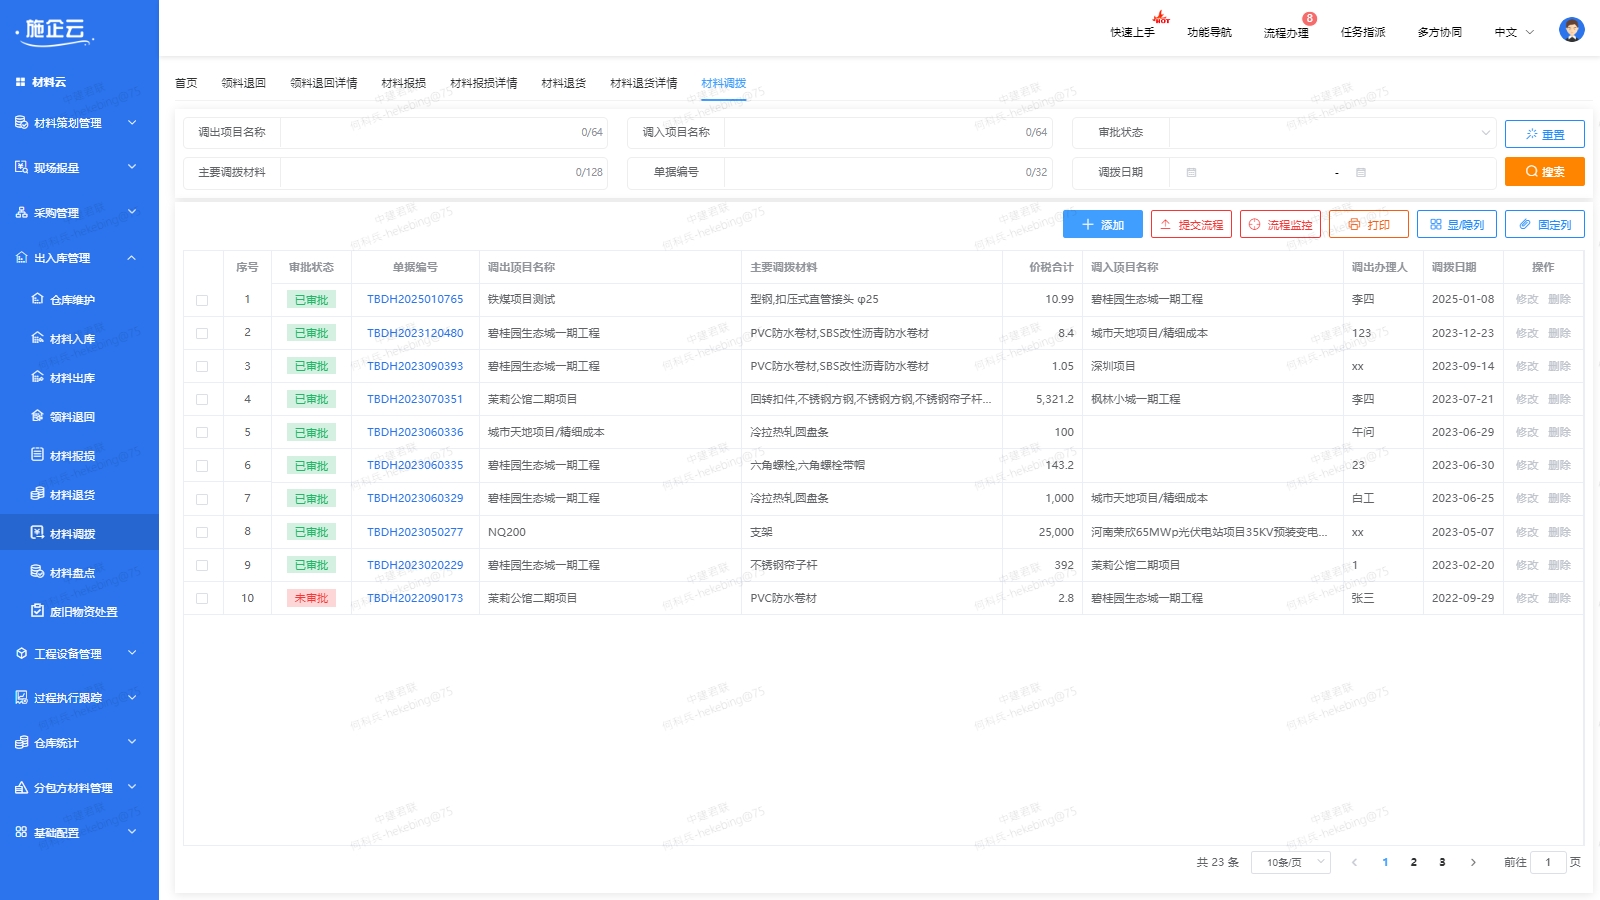This screenshot has width=1600, height=900.
Task: Open the 10条/页 page size dropdown
Action: (x=1291, y=861)
